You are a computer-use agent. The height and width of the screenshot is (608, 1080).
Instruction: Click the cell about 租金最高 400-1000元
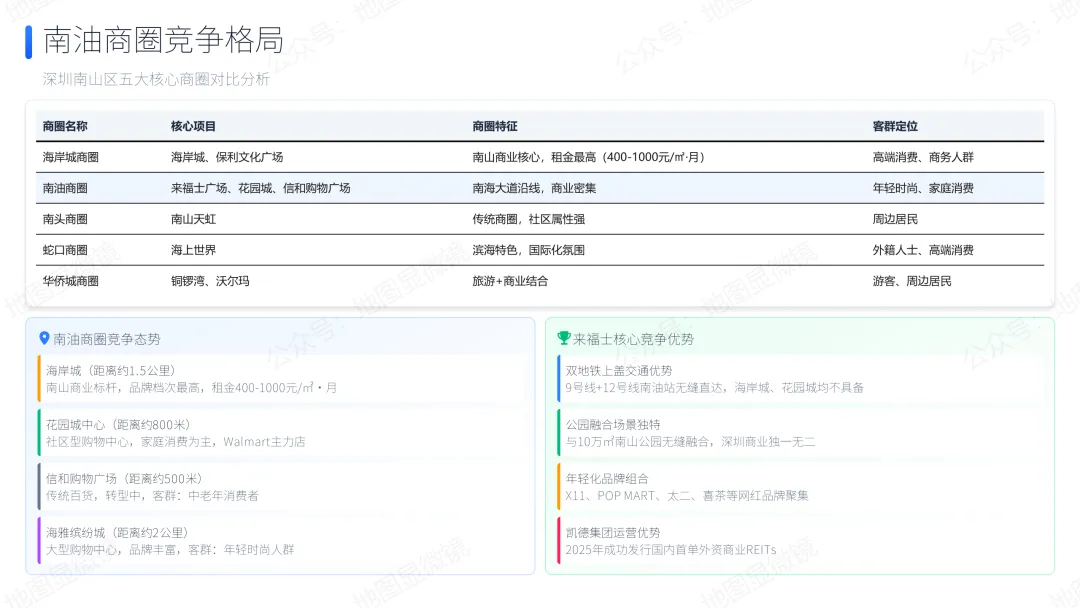pos(589,157)
